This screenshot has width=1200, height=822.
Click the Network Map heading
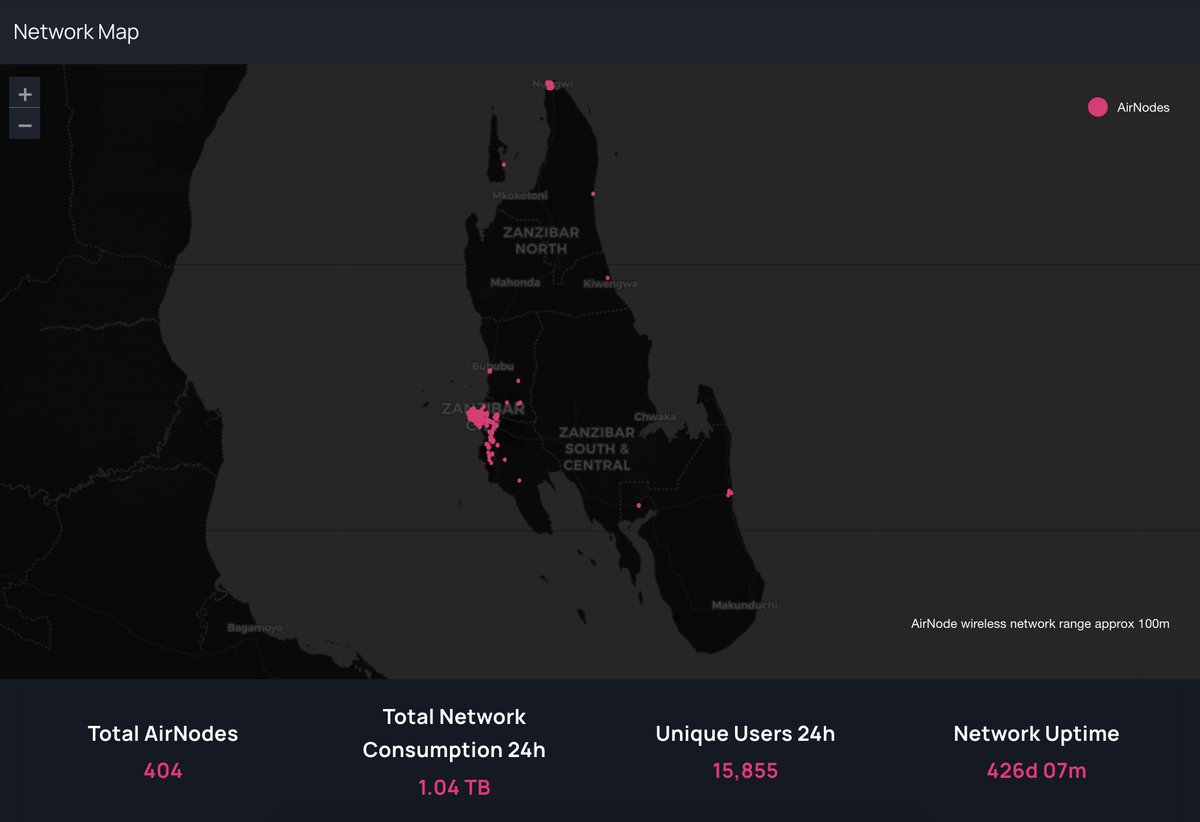point(76,32)
